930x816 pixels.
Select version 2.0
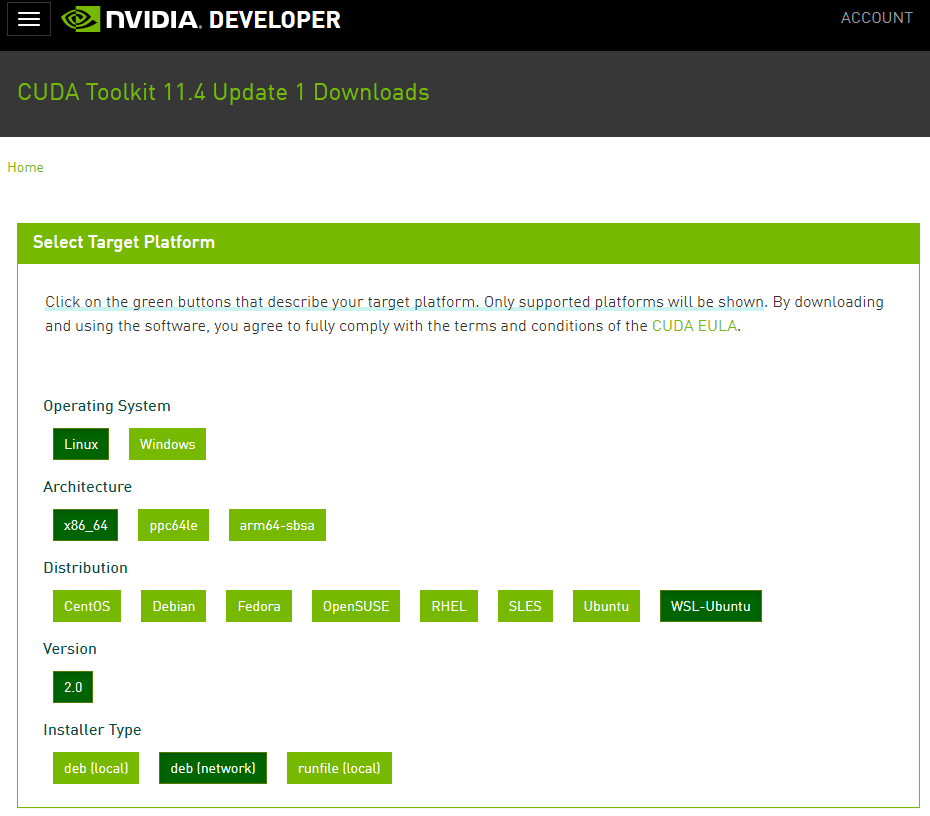(73, 687)
